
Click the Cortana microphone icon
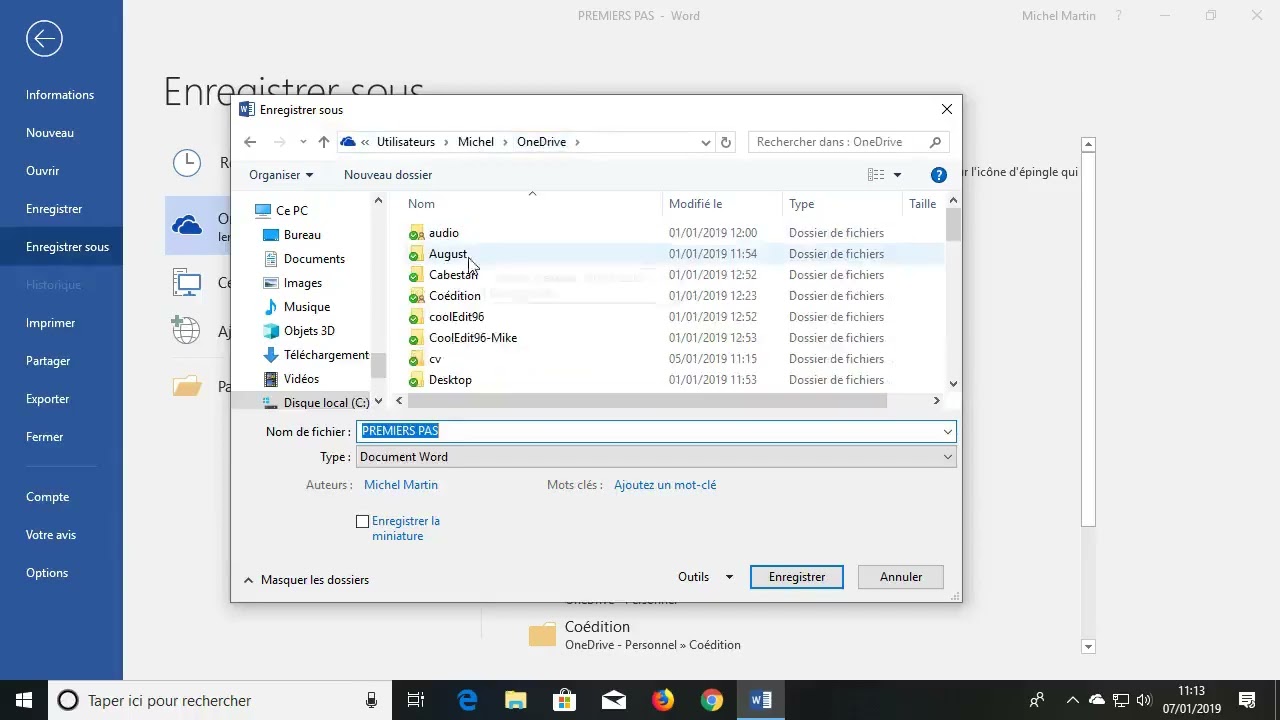(372, 700)
